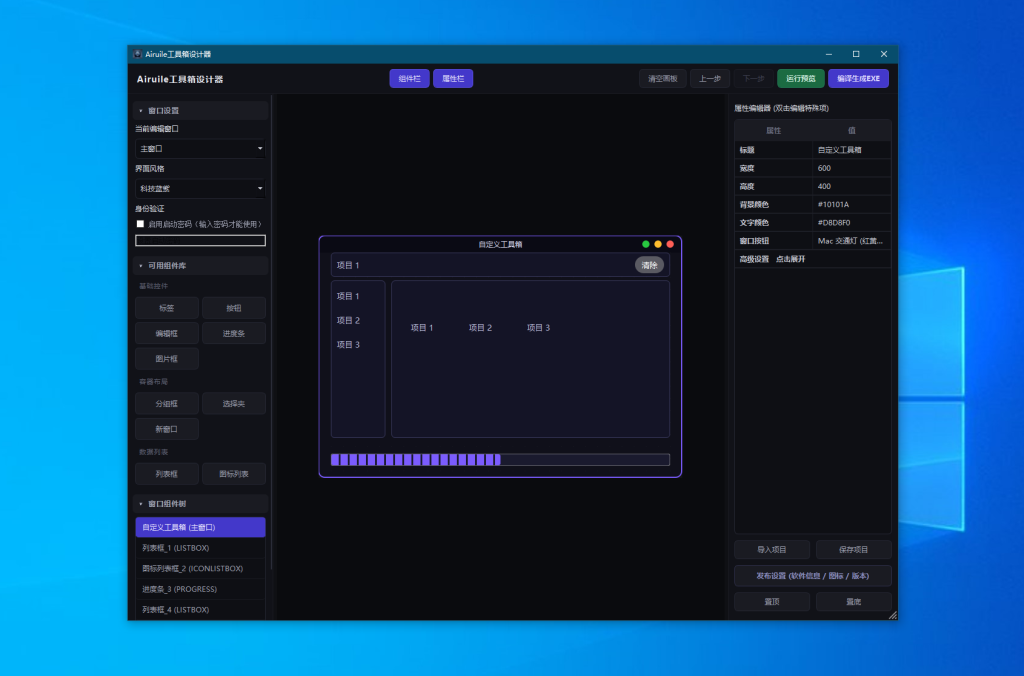Viewport: 1024px width, 676px height.
Task: Select 图标列表框_2 (ICONLISTBOX) in component tree
Action: [x=200, y=568]
